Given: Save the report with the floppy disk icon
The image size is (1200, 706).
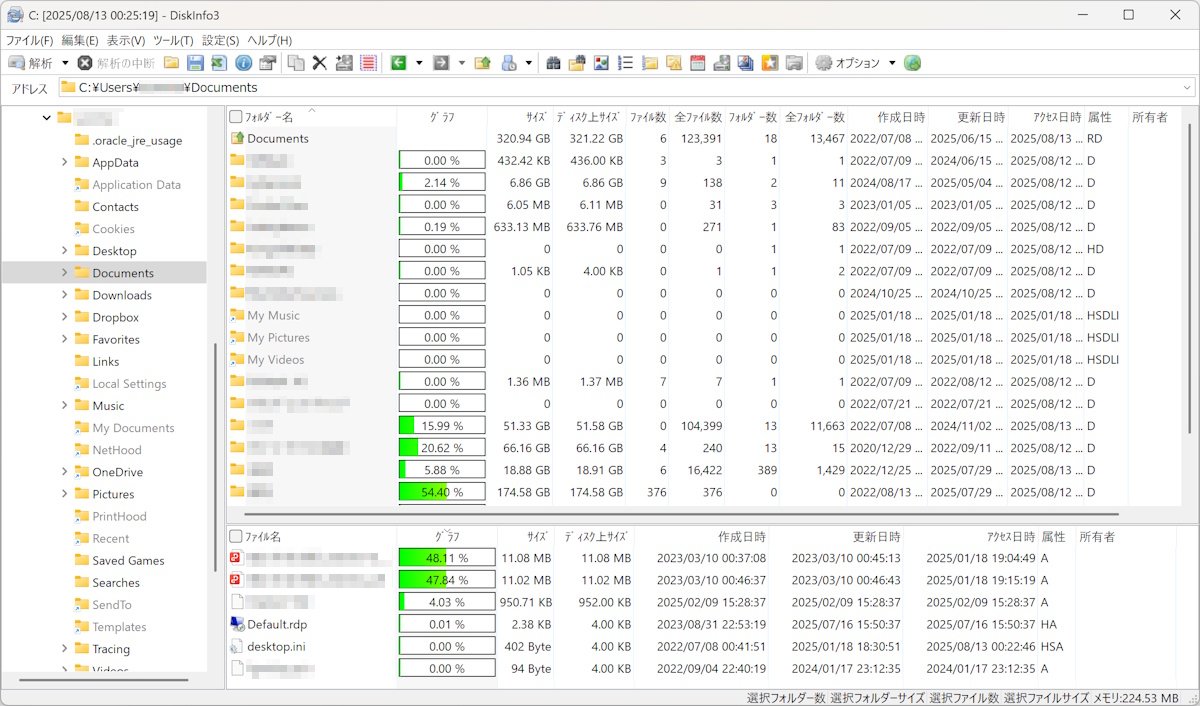Looking at the screenshot, I should point(195,62).
